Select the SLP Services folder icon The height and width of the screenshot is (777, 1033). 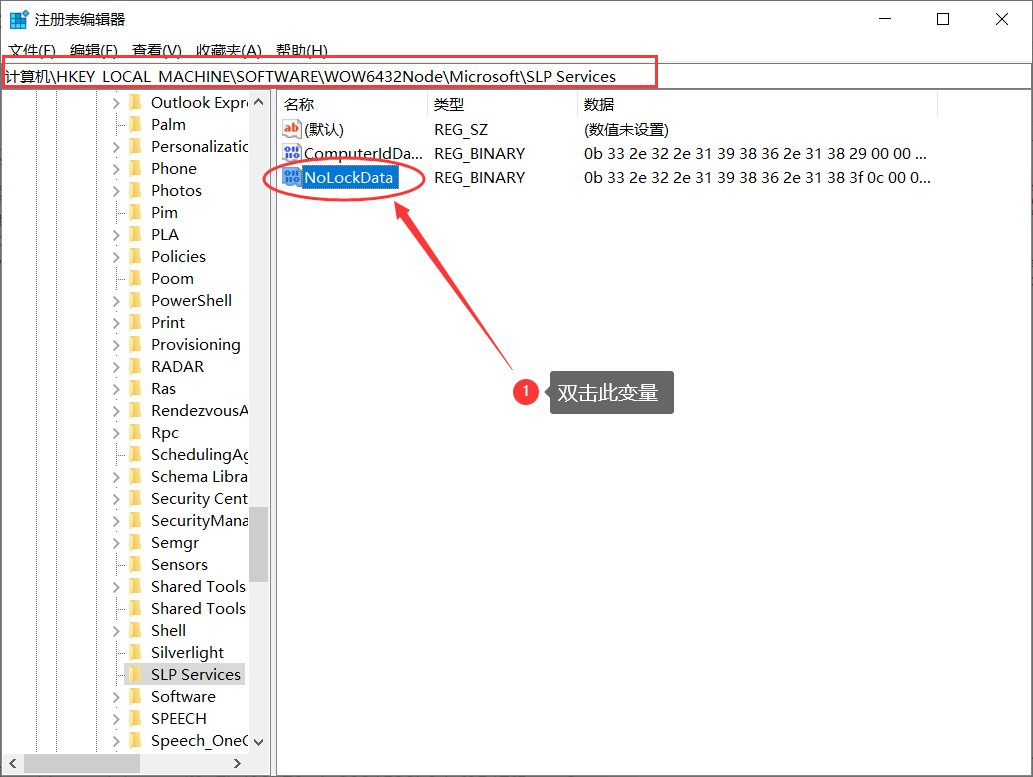135,674
